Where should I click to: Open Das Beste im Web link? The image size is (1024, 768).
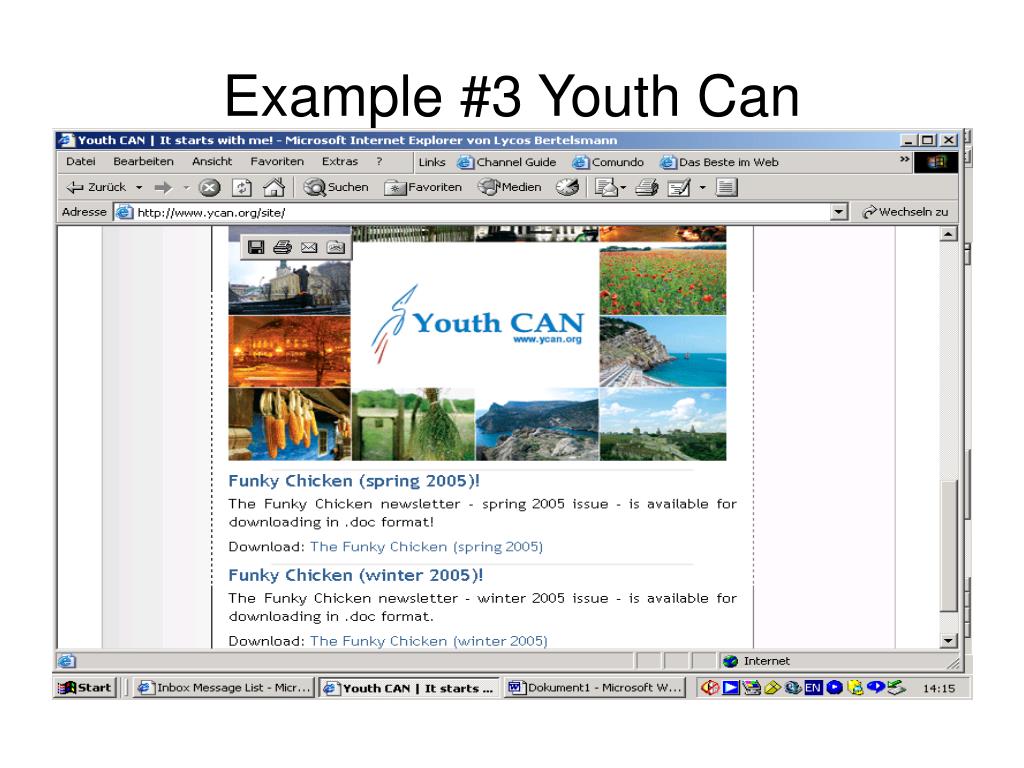tap(719, 163)
